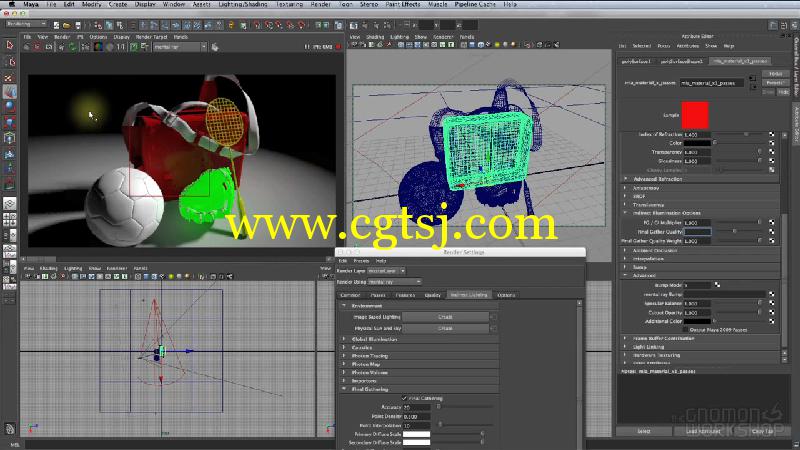Expand the Hardware Texturing section

626,355
